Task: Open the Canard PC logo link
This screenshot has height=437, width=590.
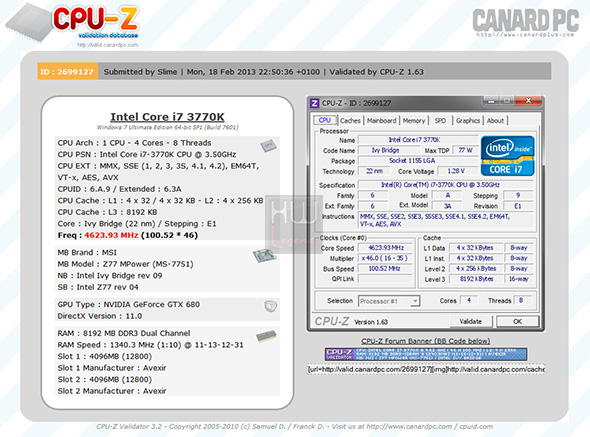Action: click(x=526, y=22)
